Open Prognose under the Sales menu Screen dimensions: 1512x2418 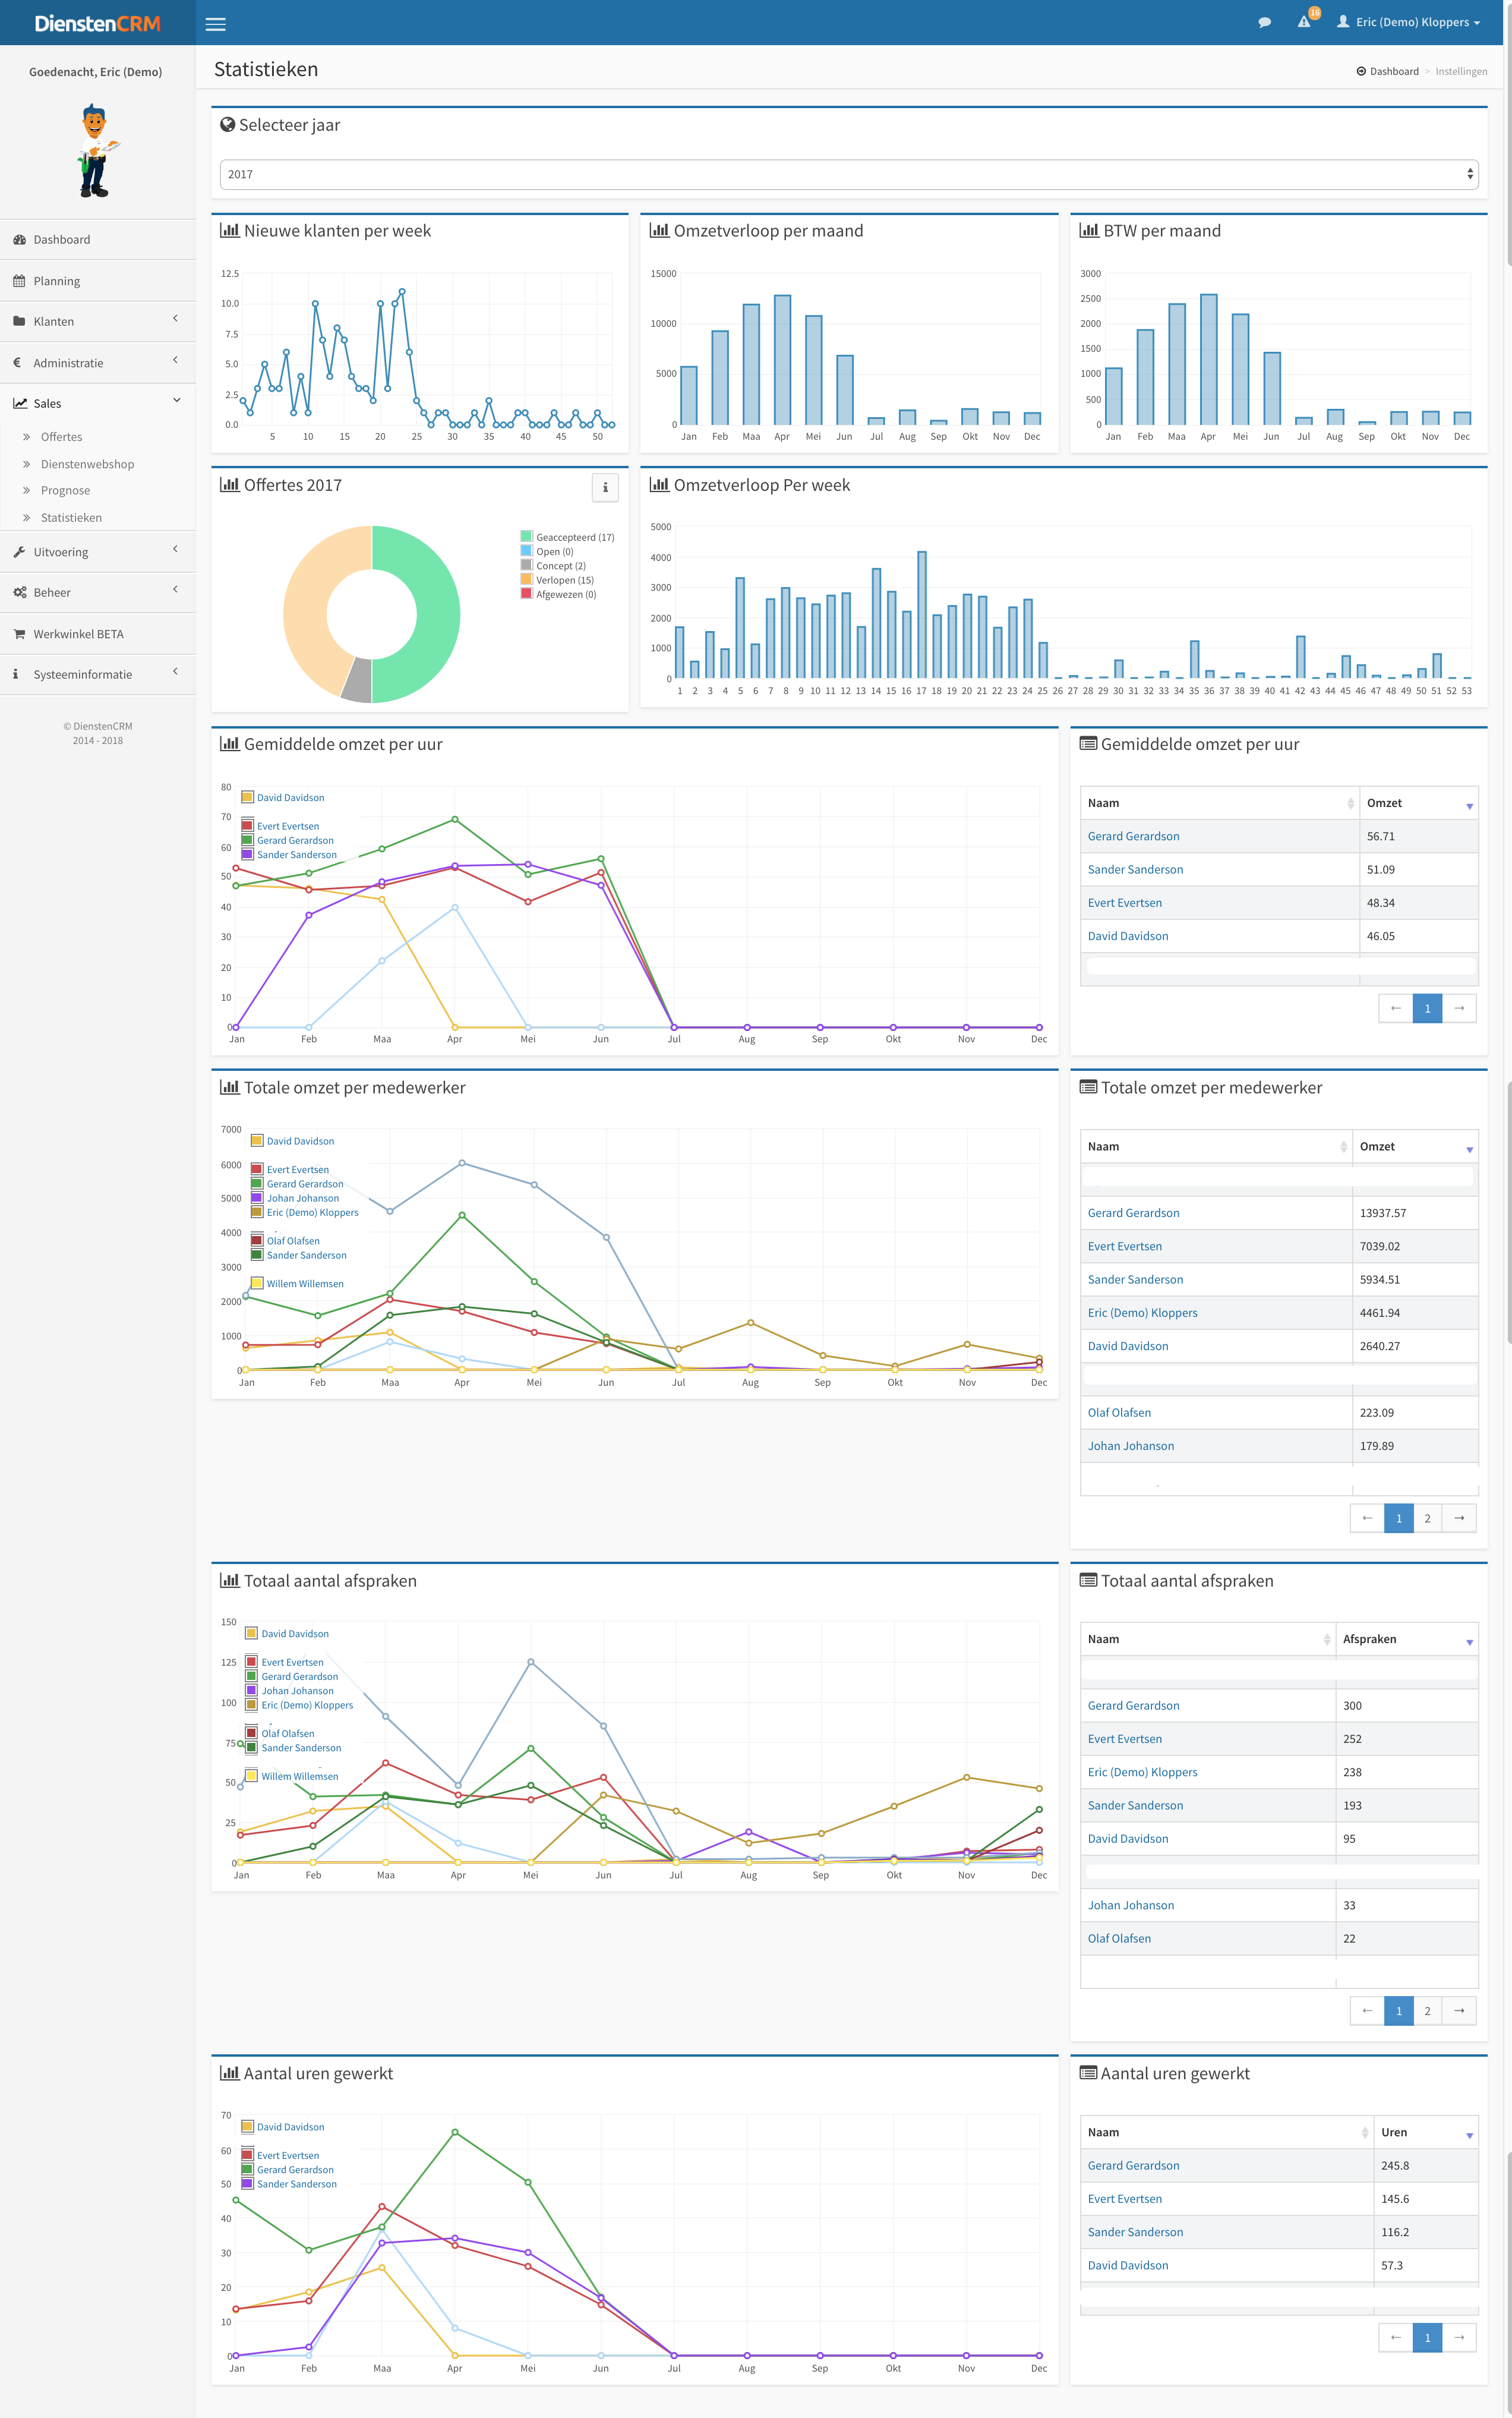click(x=65, y=490)
